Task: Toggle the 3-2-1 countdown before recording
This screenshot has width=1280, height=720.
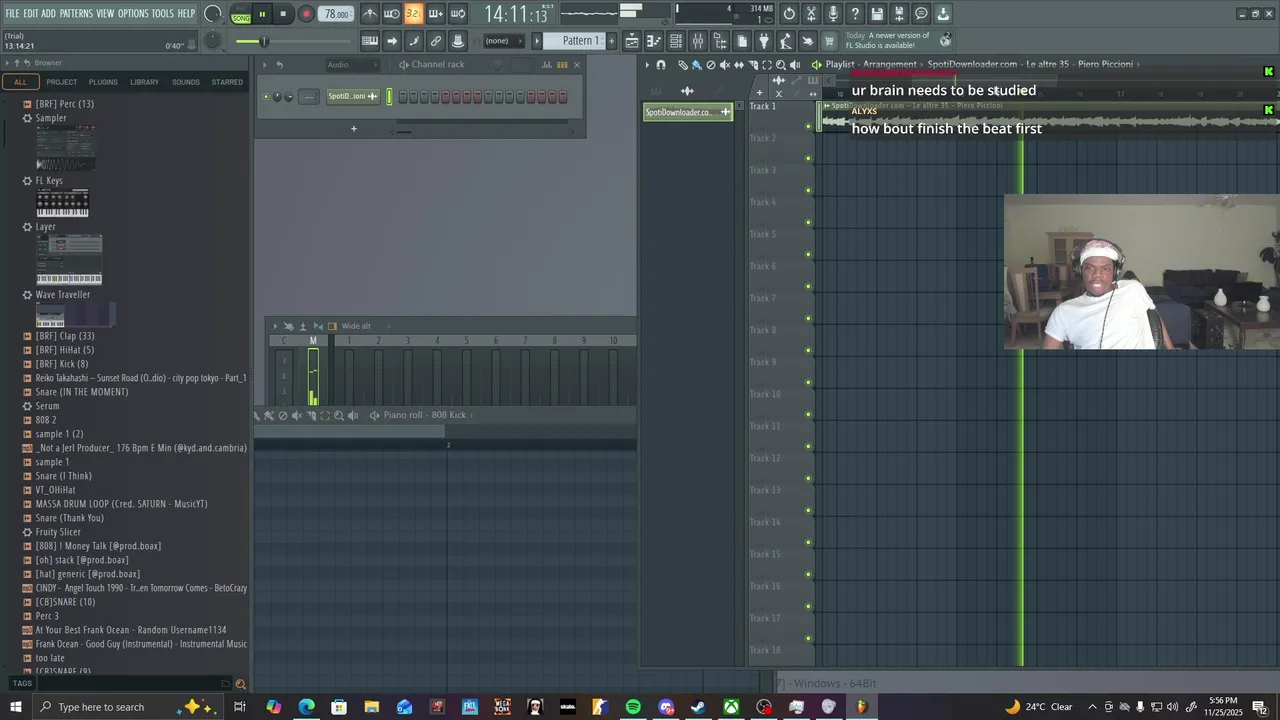Action: tap(413, 14)
